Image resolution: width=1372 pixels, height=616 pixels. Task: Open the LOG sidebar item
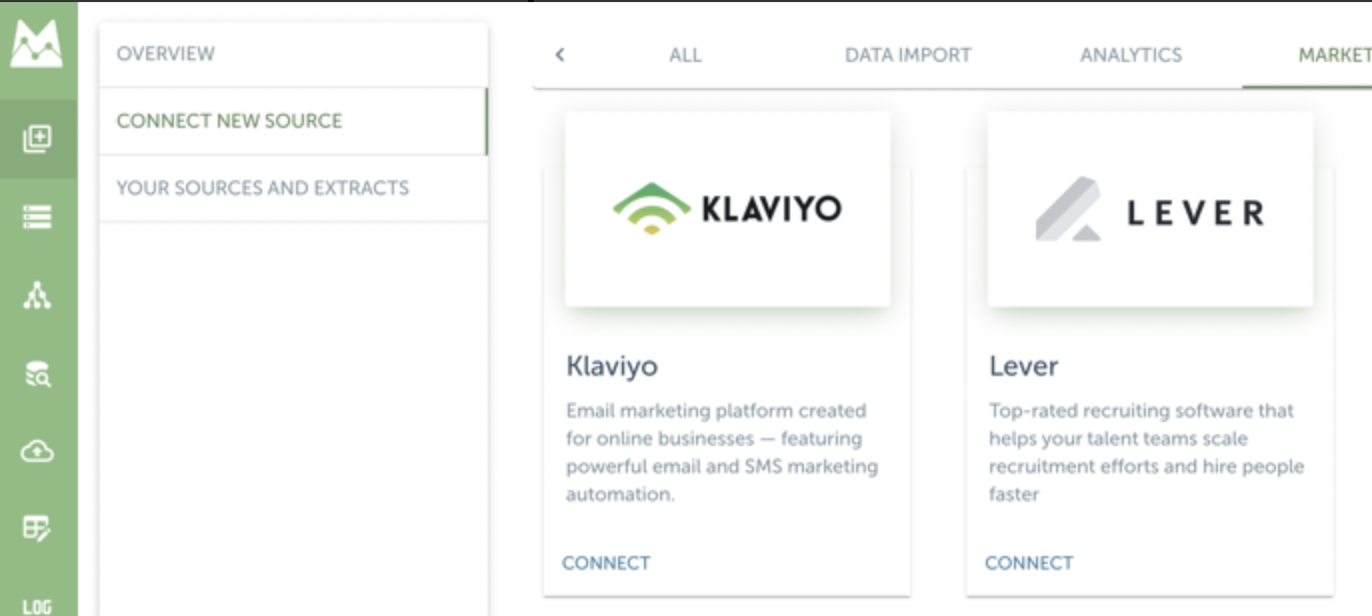(37, 606)
